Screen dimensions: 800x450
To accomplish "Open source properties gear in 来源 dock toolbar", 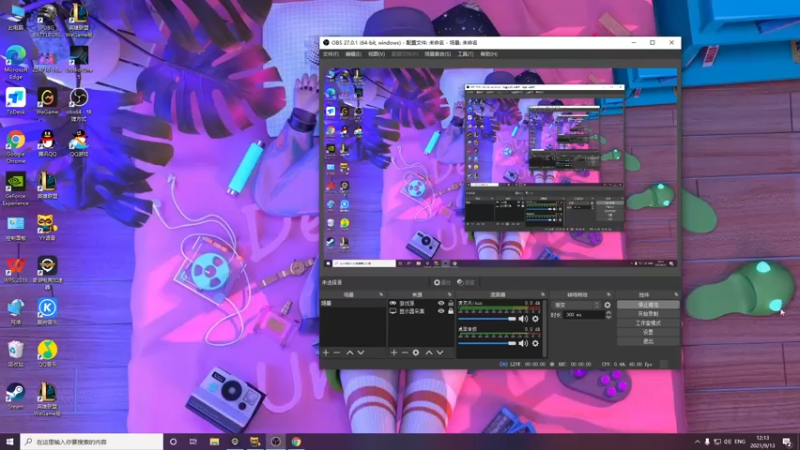I will [416, 353].
